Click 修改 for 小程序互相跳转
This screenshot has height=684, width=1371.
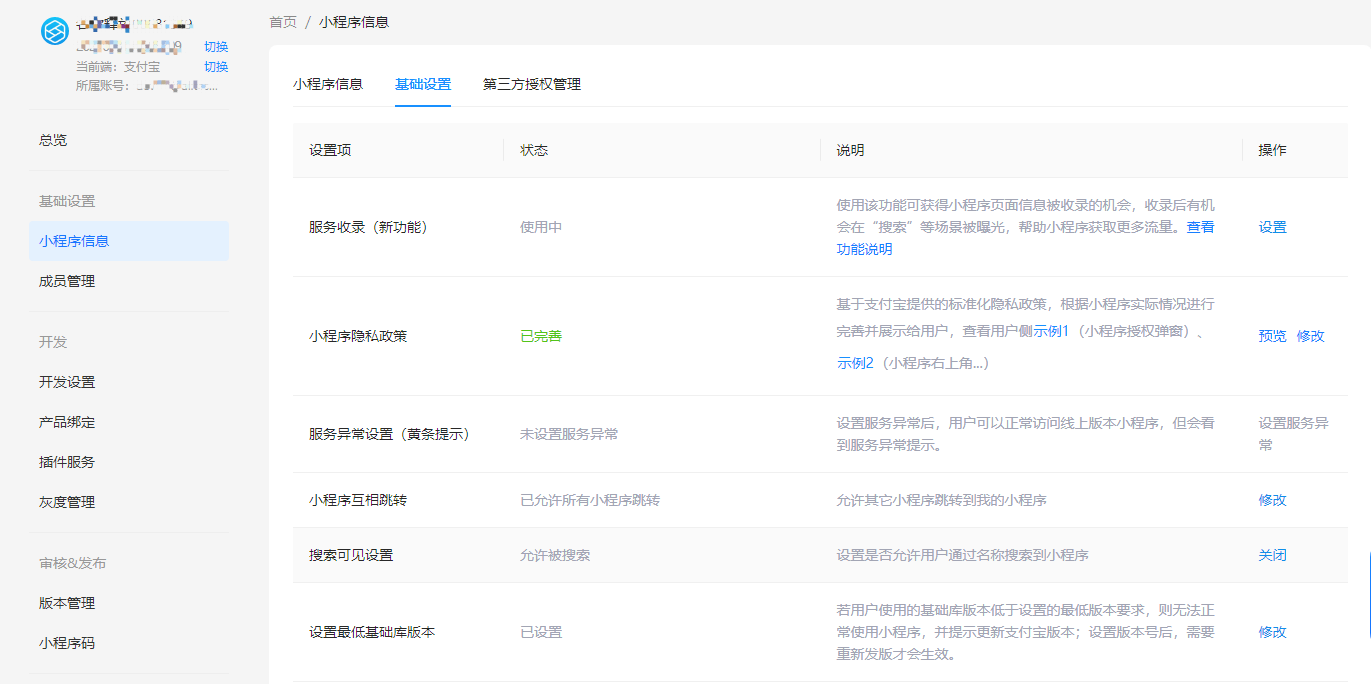(x=1273, y=500)
